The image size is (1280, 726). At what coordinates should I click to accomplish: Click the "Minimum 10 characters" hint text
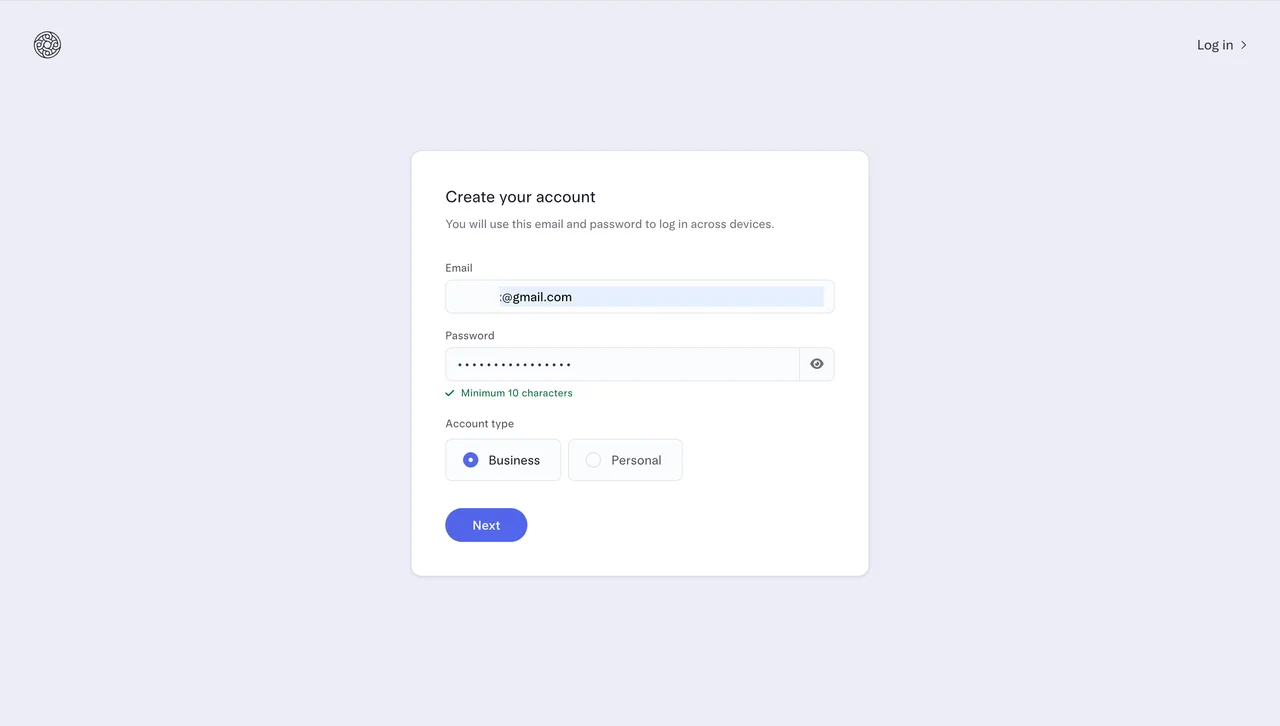pos(517,393)
